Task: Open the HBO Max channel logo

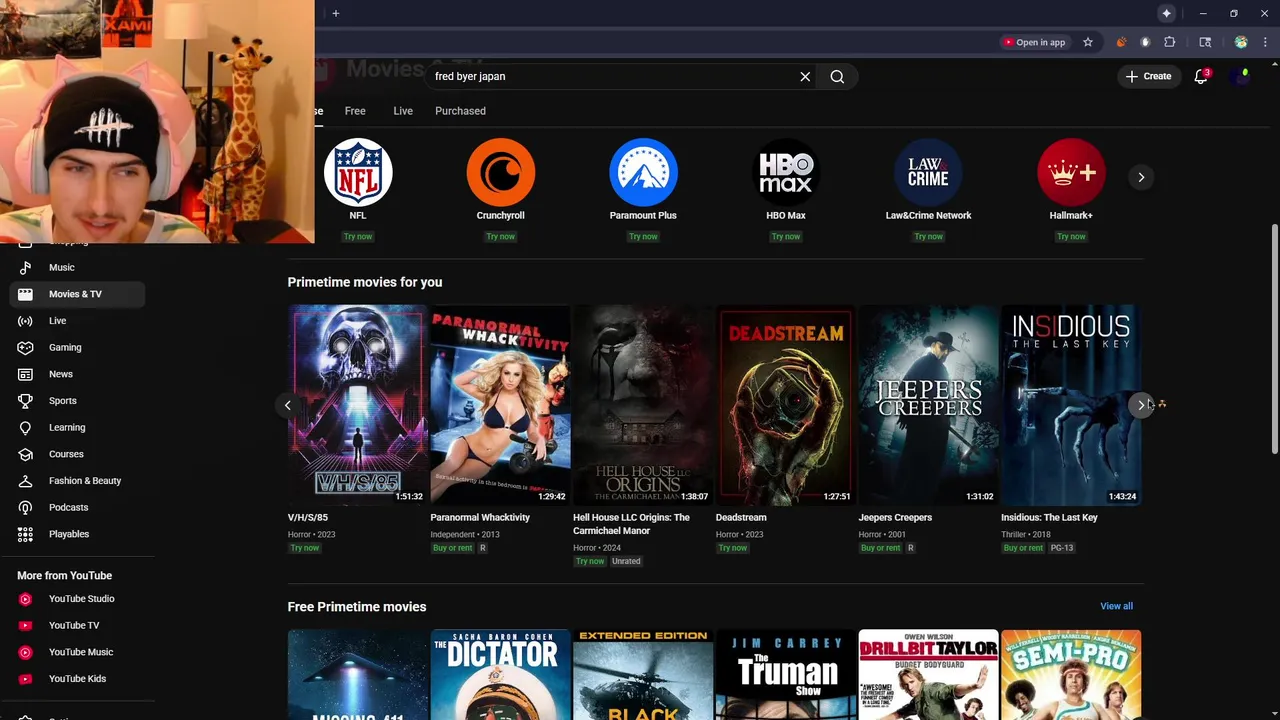Action: point(786,173)
